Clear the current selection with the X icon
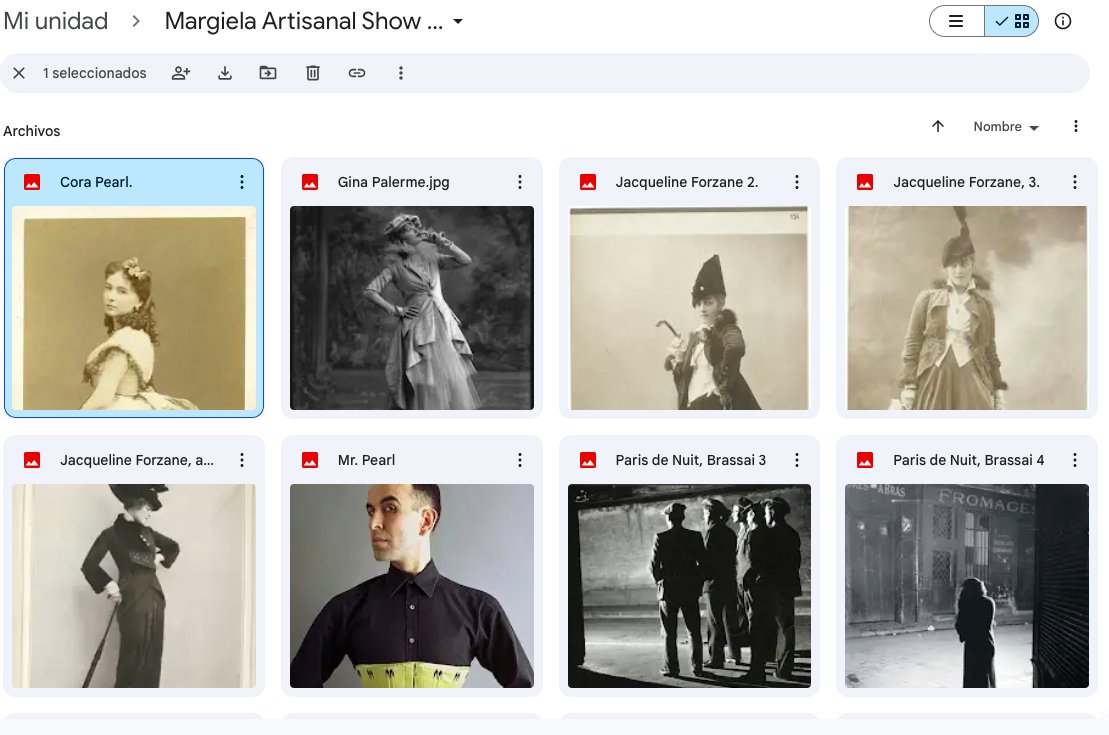Image resolution: width=1109 pixels, height=735 pixels. (19, 73)
